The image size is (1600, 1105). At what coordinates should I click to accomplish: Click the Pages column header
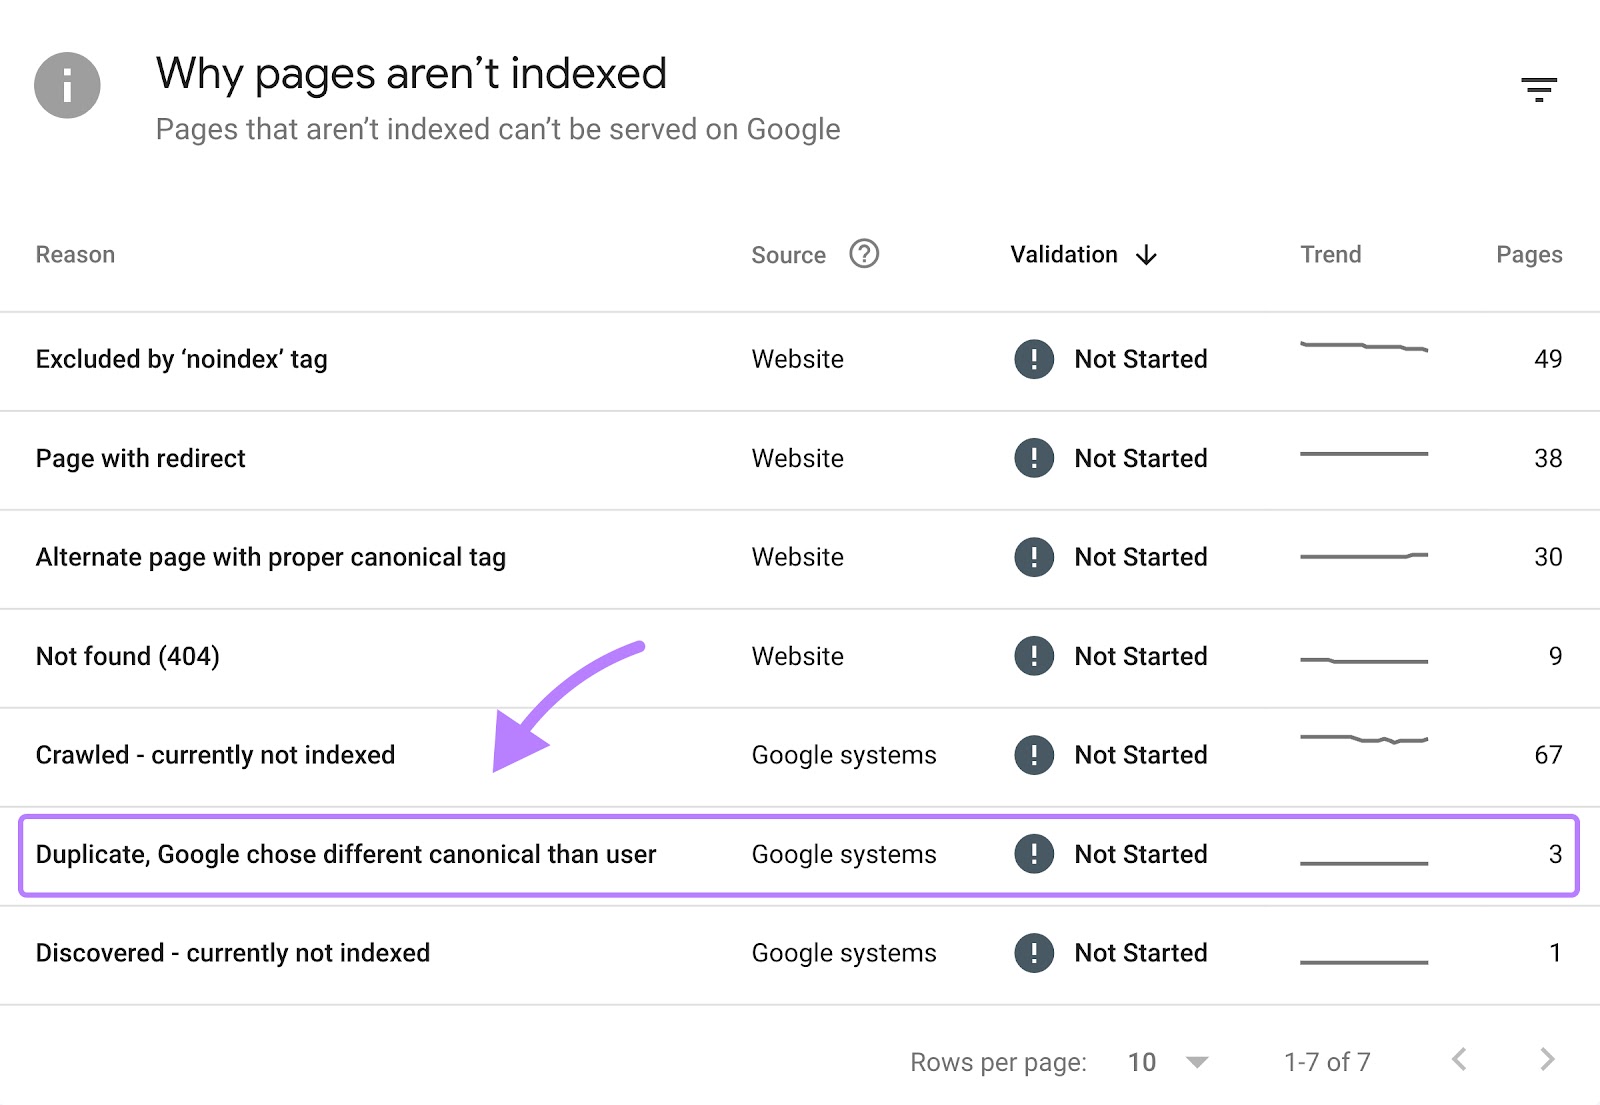[1528, 255]
